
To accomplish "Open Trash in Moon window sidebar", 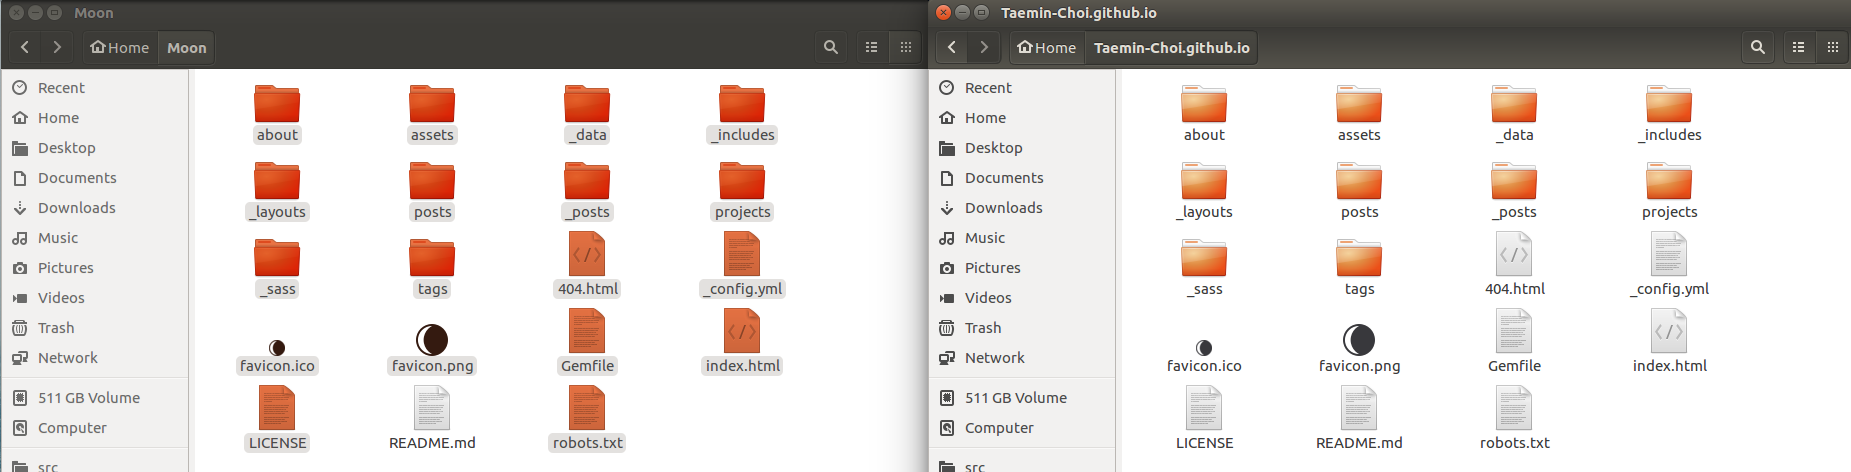I will (x=95, y=328).
